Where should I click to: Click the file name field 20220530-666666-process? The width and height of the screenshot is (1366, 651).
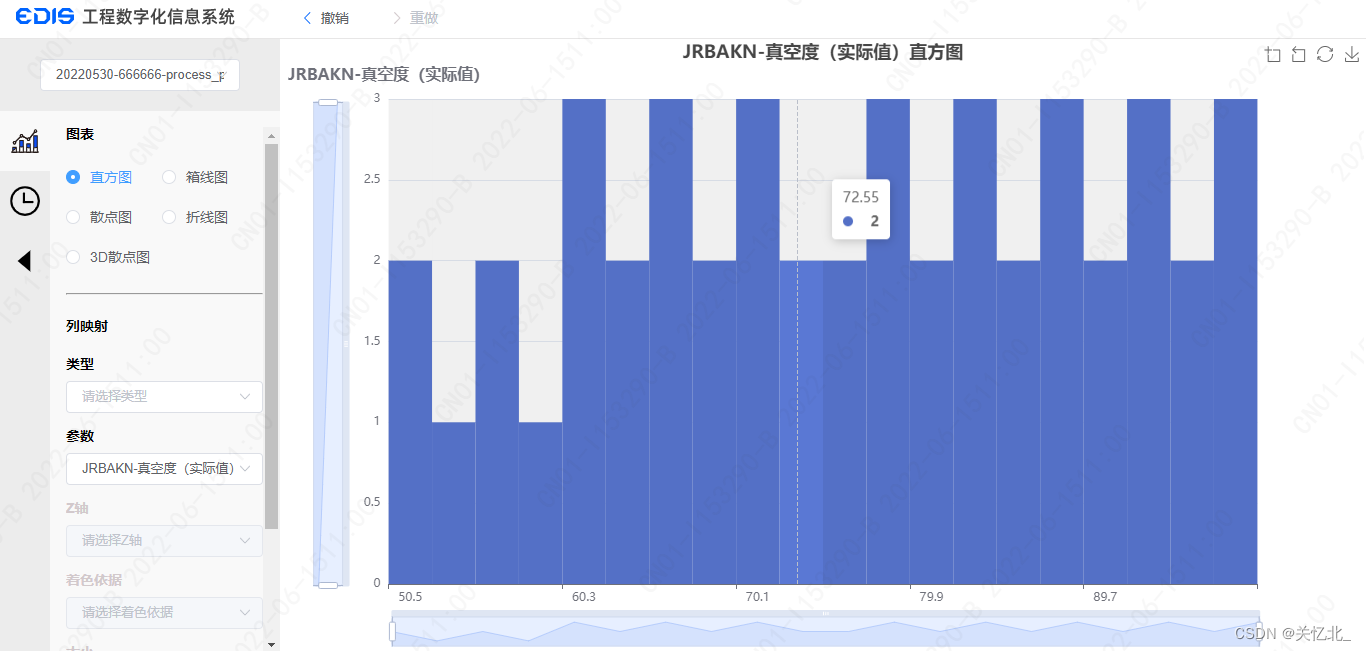click(x=140, y=74)
